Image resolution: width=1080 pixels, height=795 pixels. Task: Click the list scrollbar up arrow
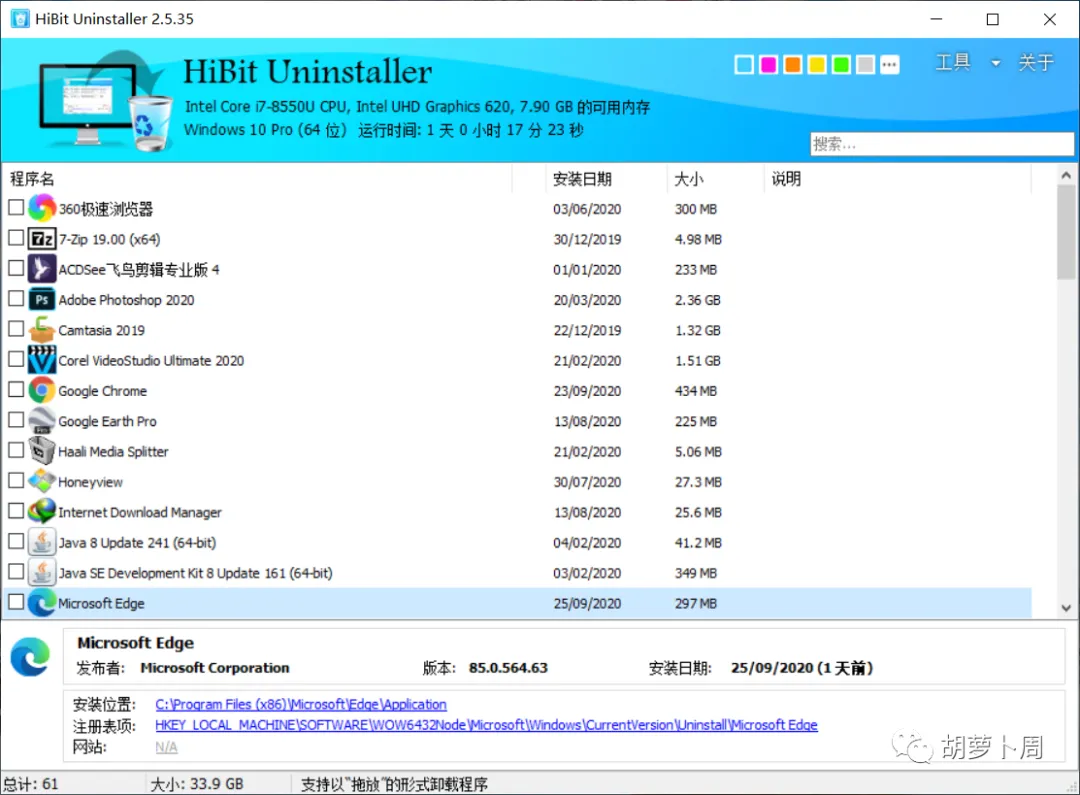tap(1066, 176)
